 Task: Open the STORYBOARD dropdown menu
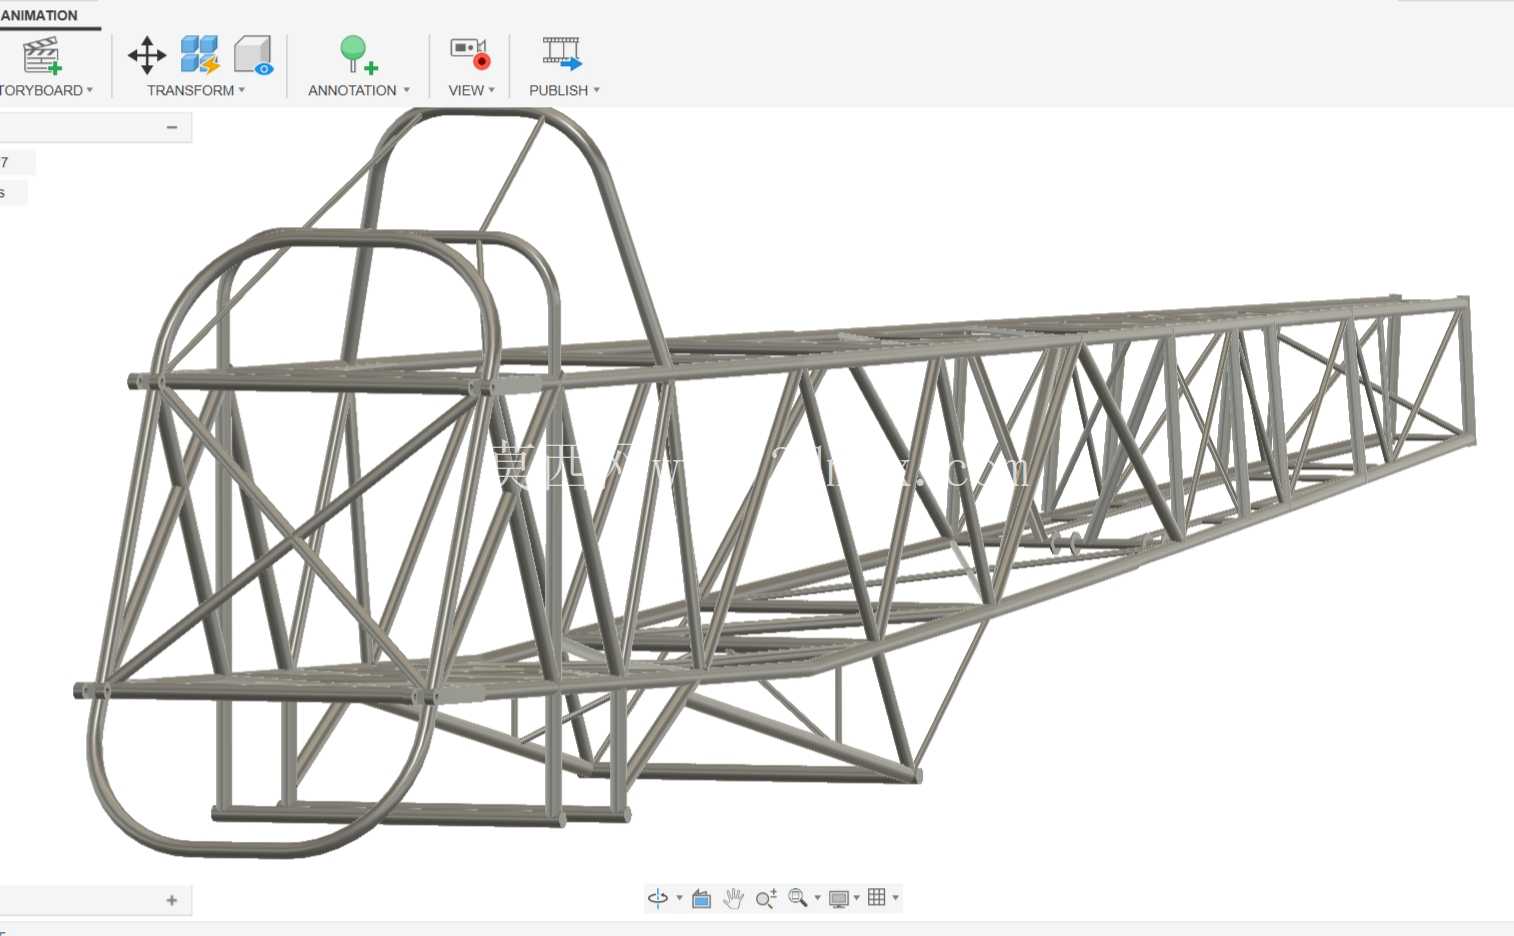tap(46, 90)
